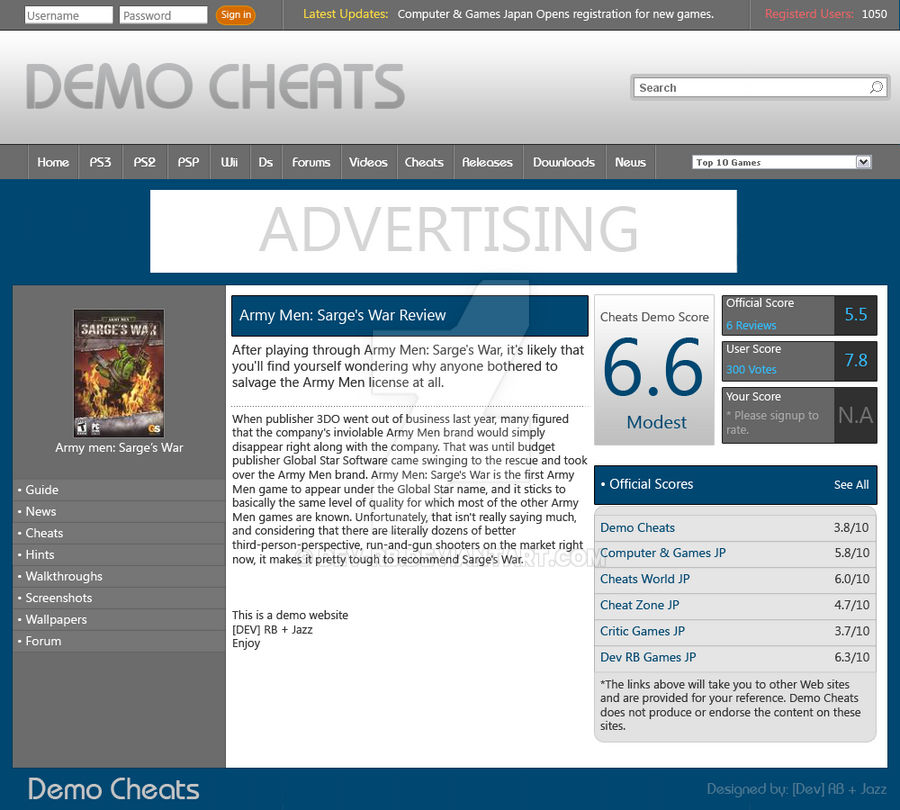Open the Critic Games JP link
This screenshot has width=900, height=810.
(x=642, y=631)
